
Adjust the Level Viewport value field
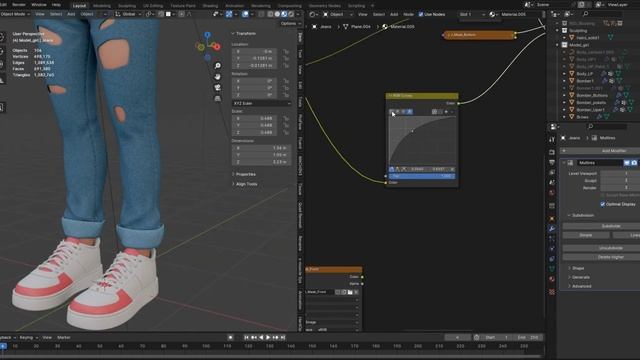point(620,173)
